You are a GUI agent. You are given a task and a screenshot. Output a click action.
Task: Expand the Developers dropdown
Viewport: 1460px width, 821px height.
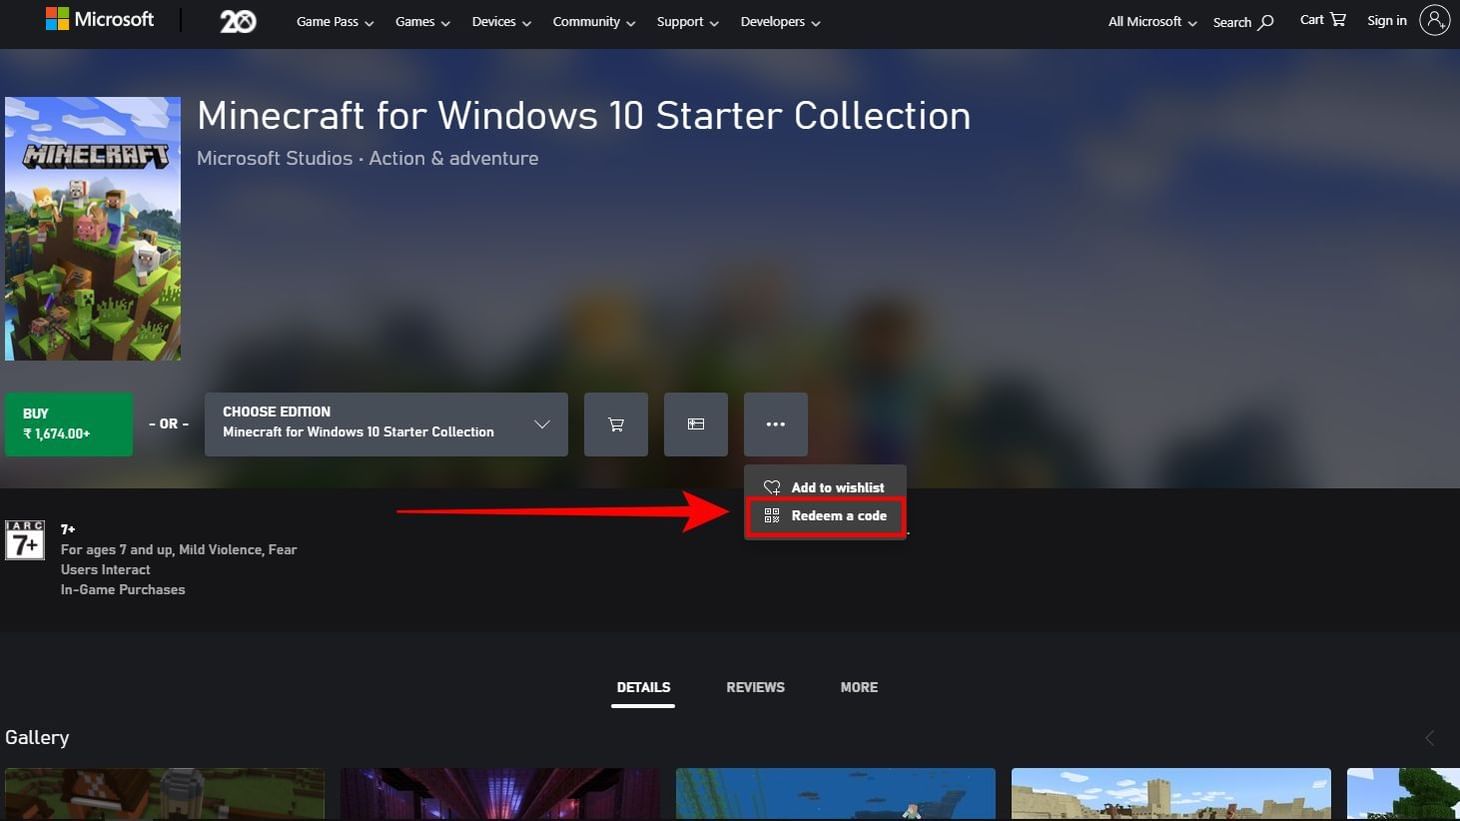[780, 22]
